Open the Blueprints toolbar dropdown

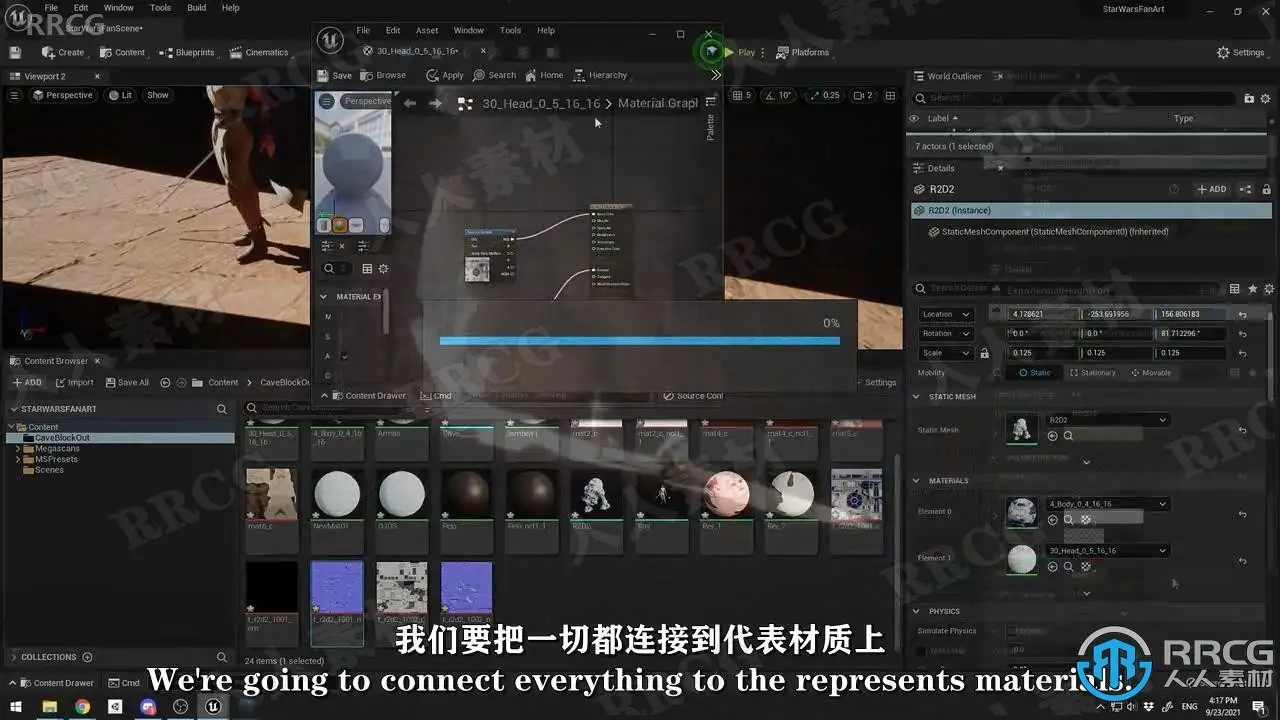coord(188,52)
